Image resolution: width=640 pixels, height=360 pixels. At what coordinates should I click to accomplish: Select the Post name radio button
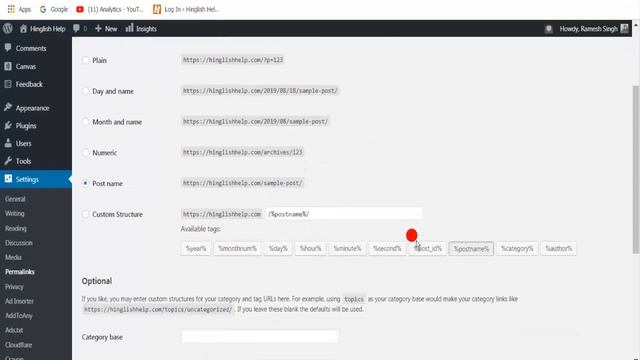(85, 183)
